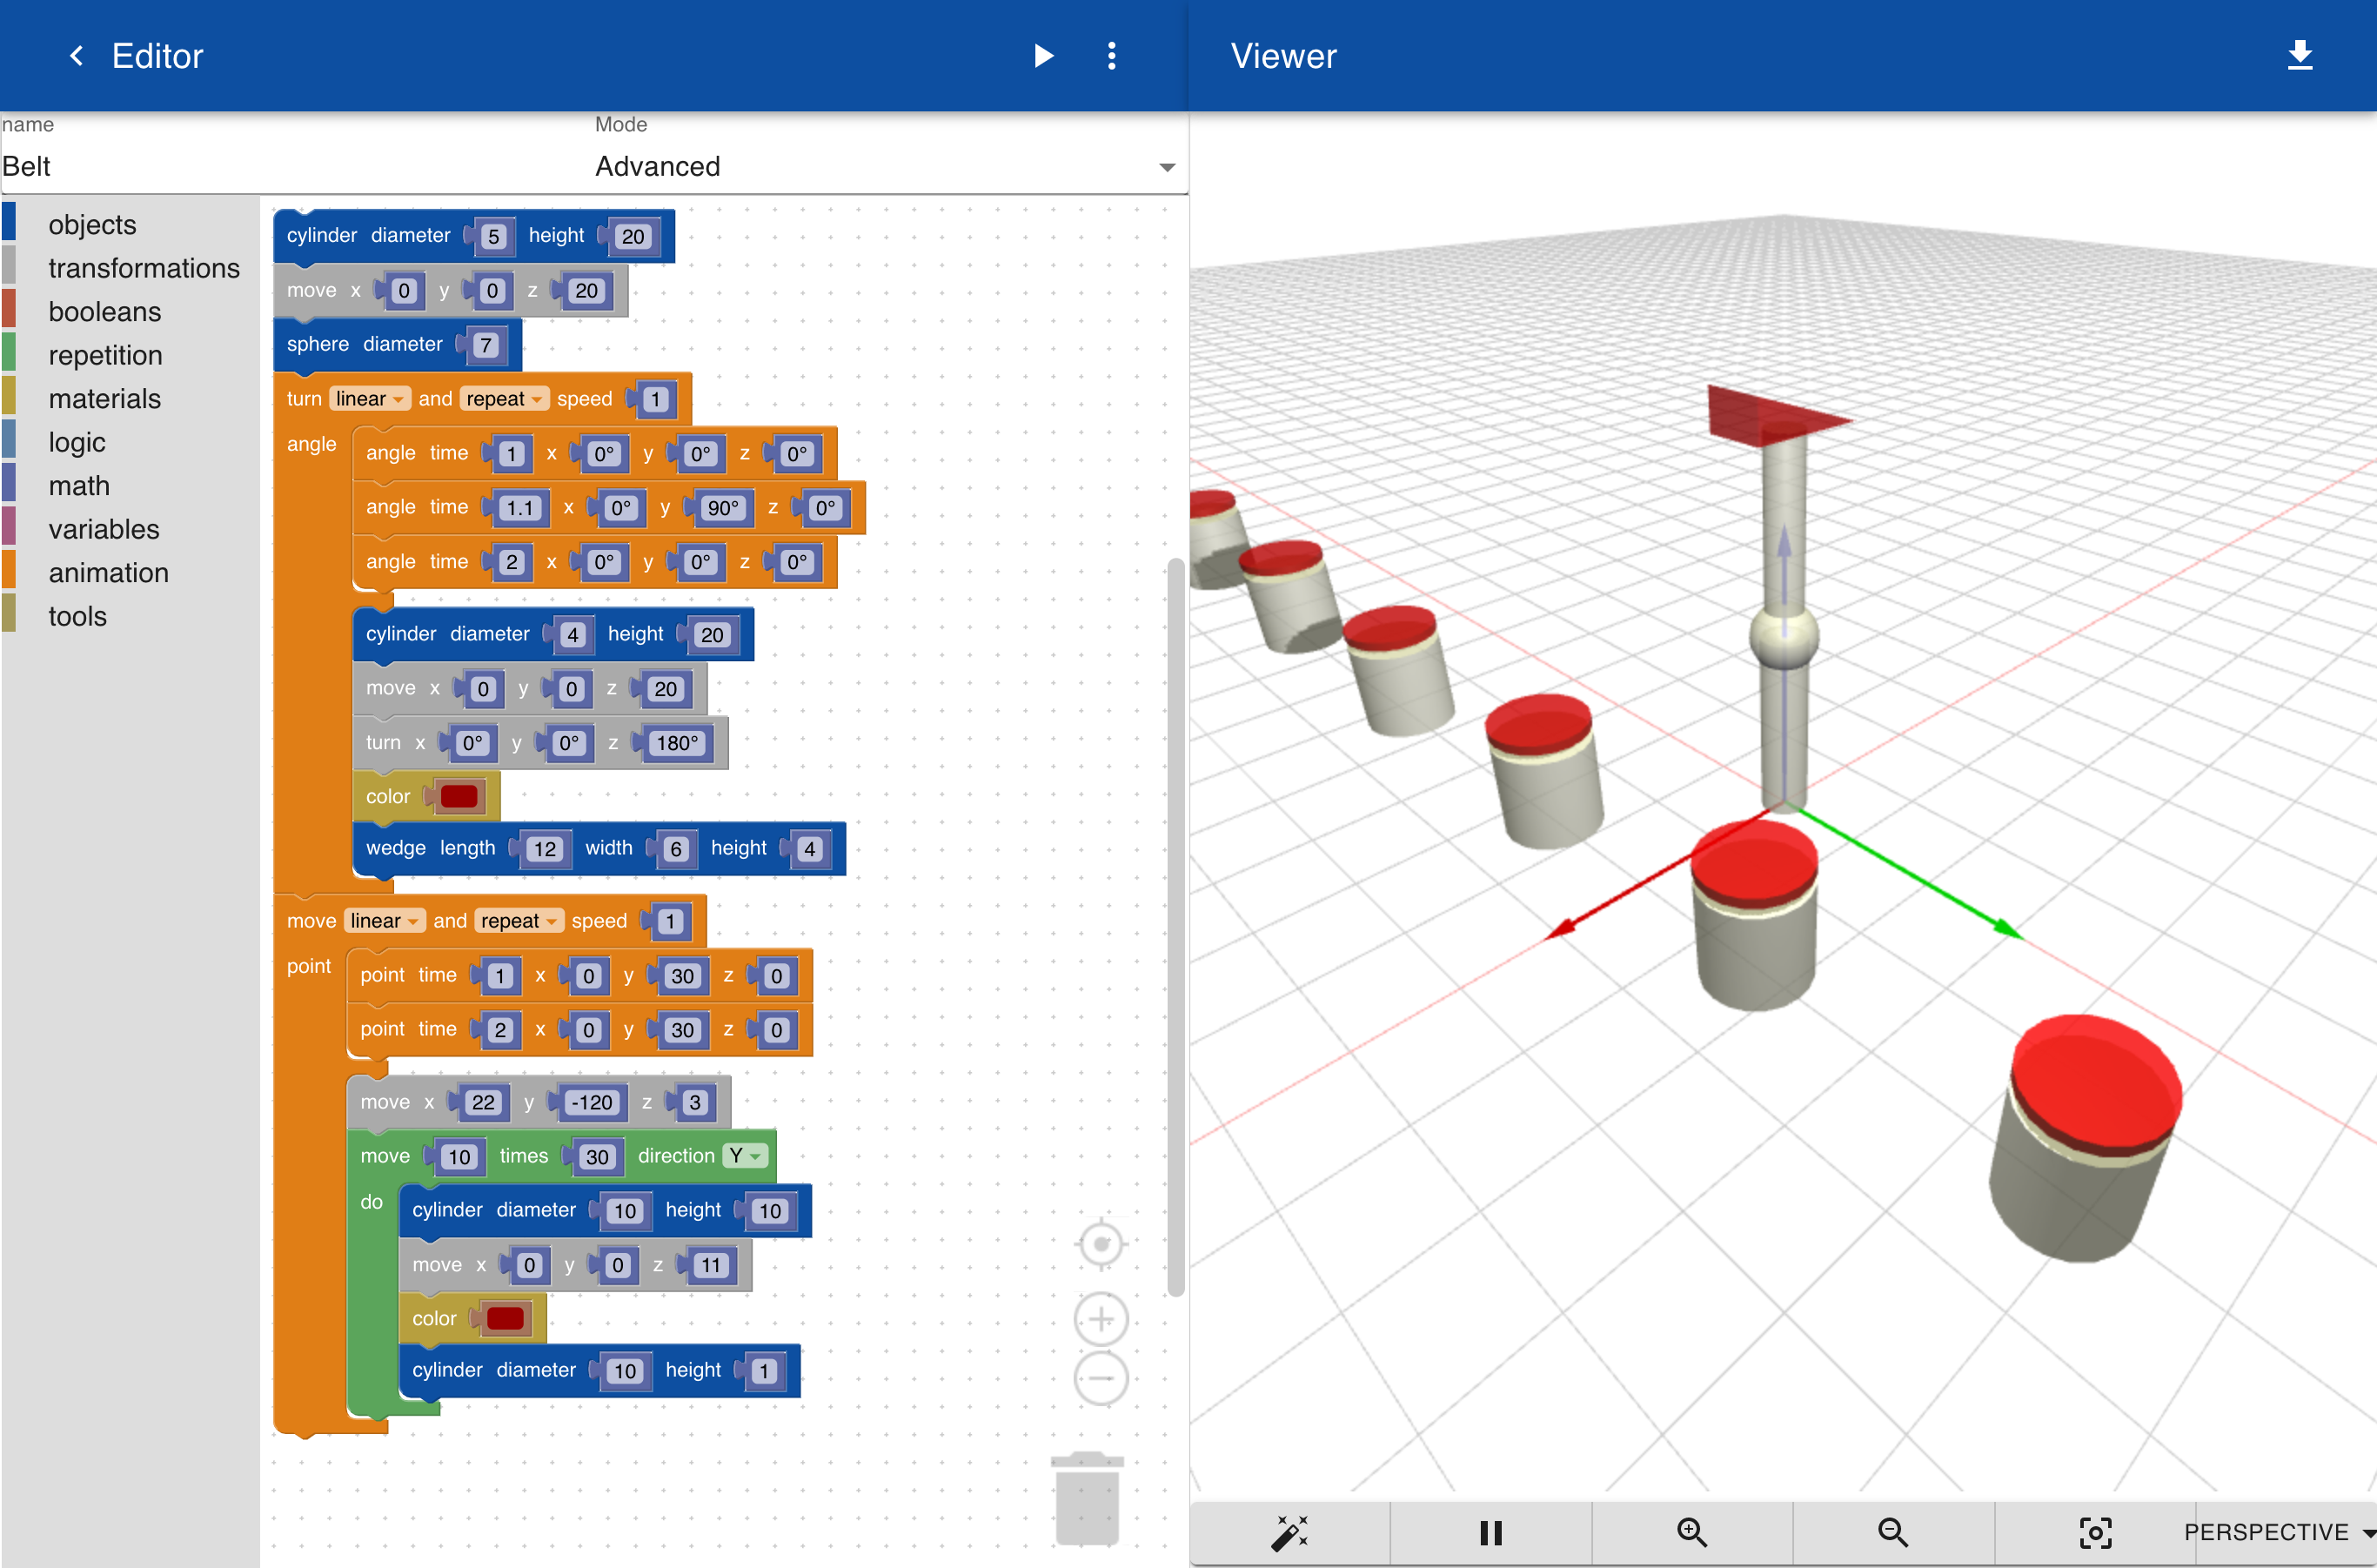Zoom in the 3D viewer
This screenshot has height=1568, width=2377.
pos(1691,1532)
